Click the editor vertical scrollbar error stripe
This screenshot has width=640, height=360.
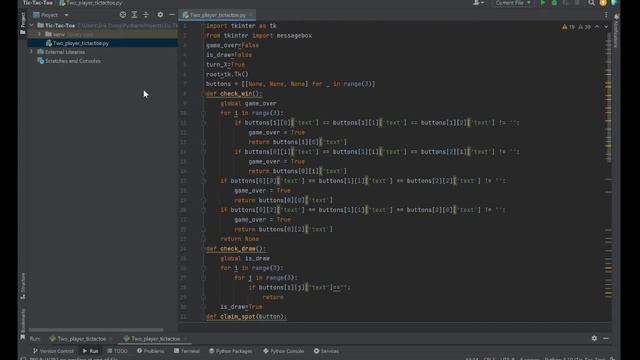(x=608, y=171)
